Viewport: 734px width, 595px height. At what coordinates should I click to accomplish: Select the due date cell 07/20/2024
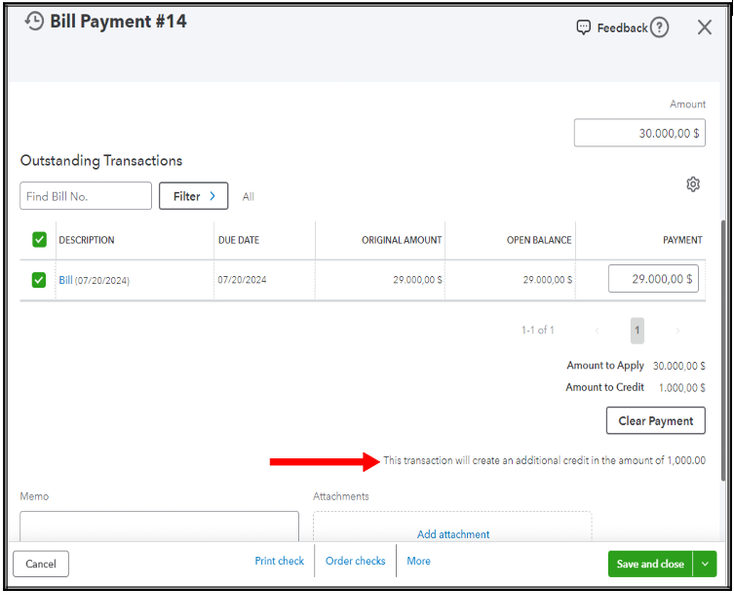pyautogui.click(x=242, y=280)
